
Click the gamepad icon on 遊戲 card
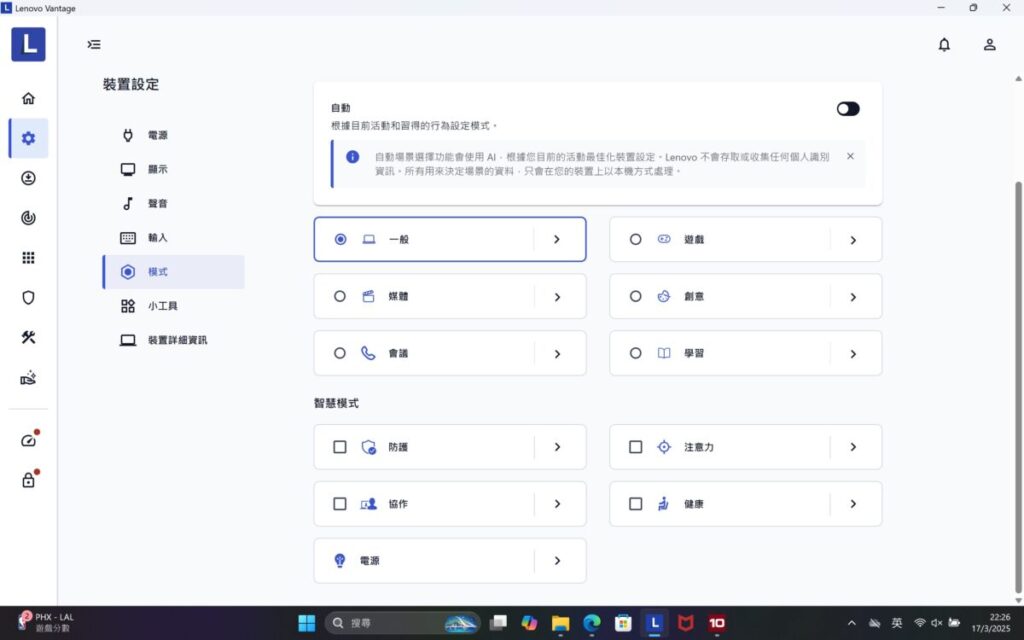click(664, 239)
